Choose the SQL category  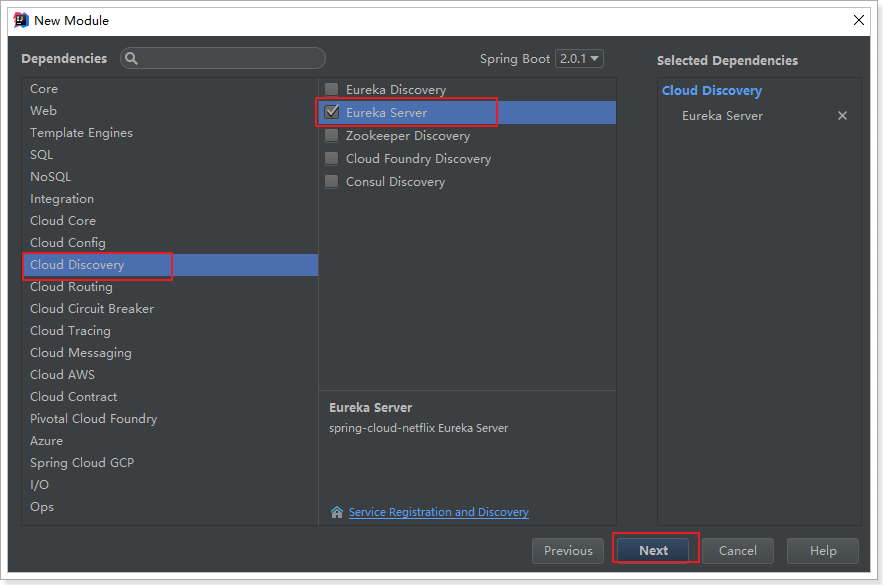coord(170,155)
